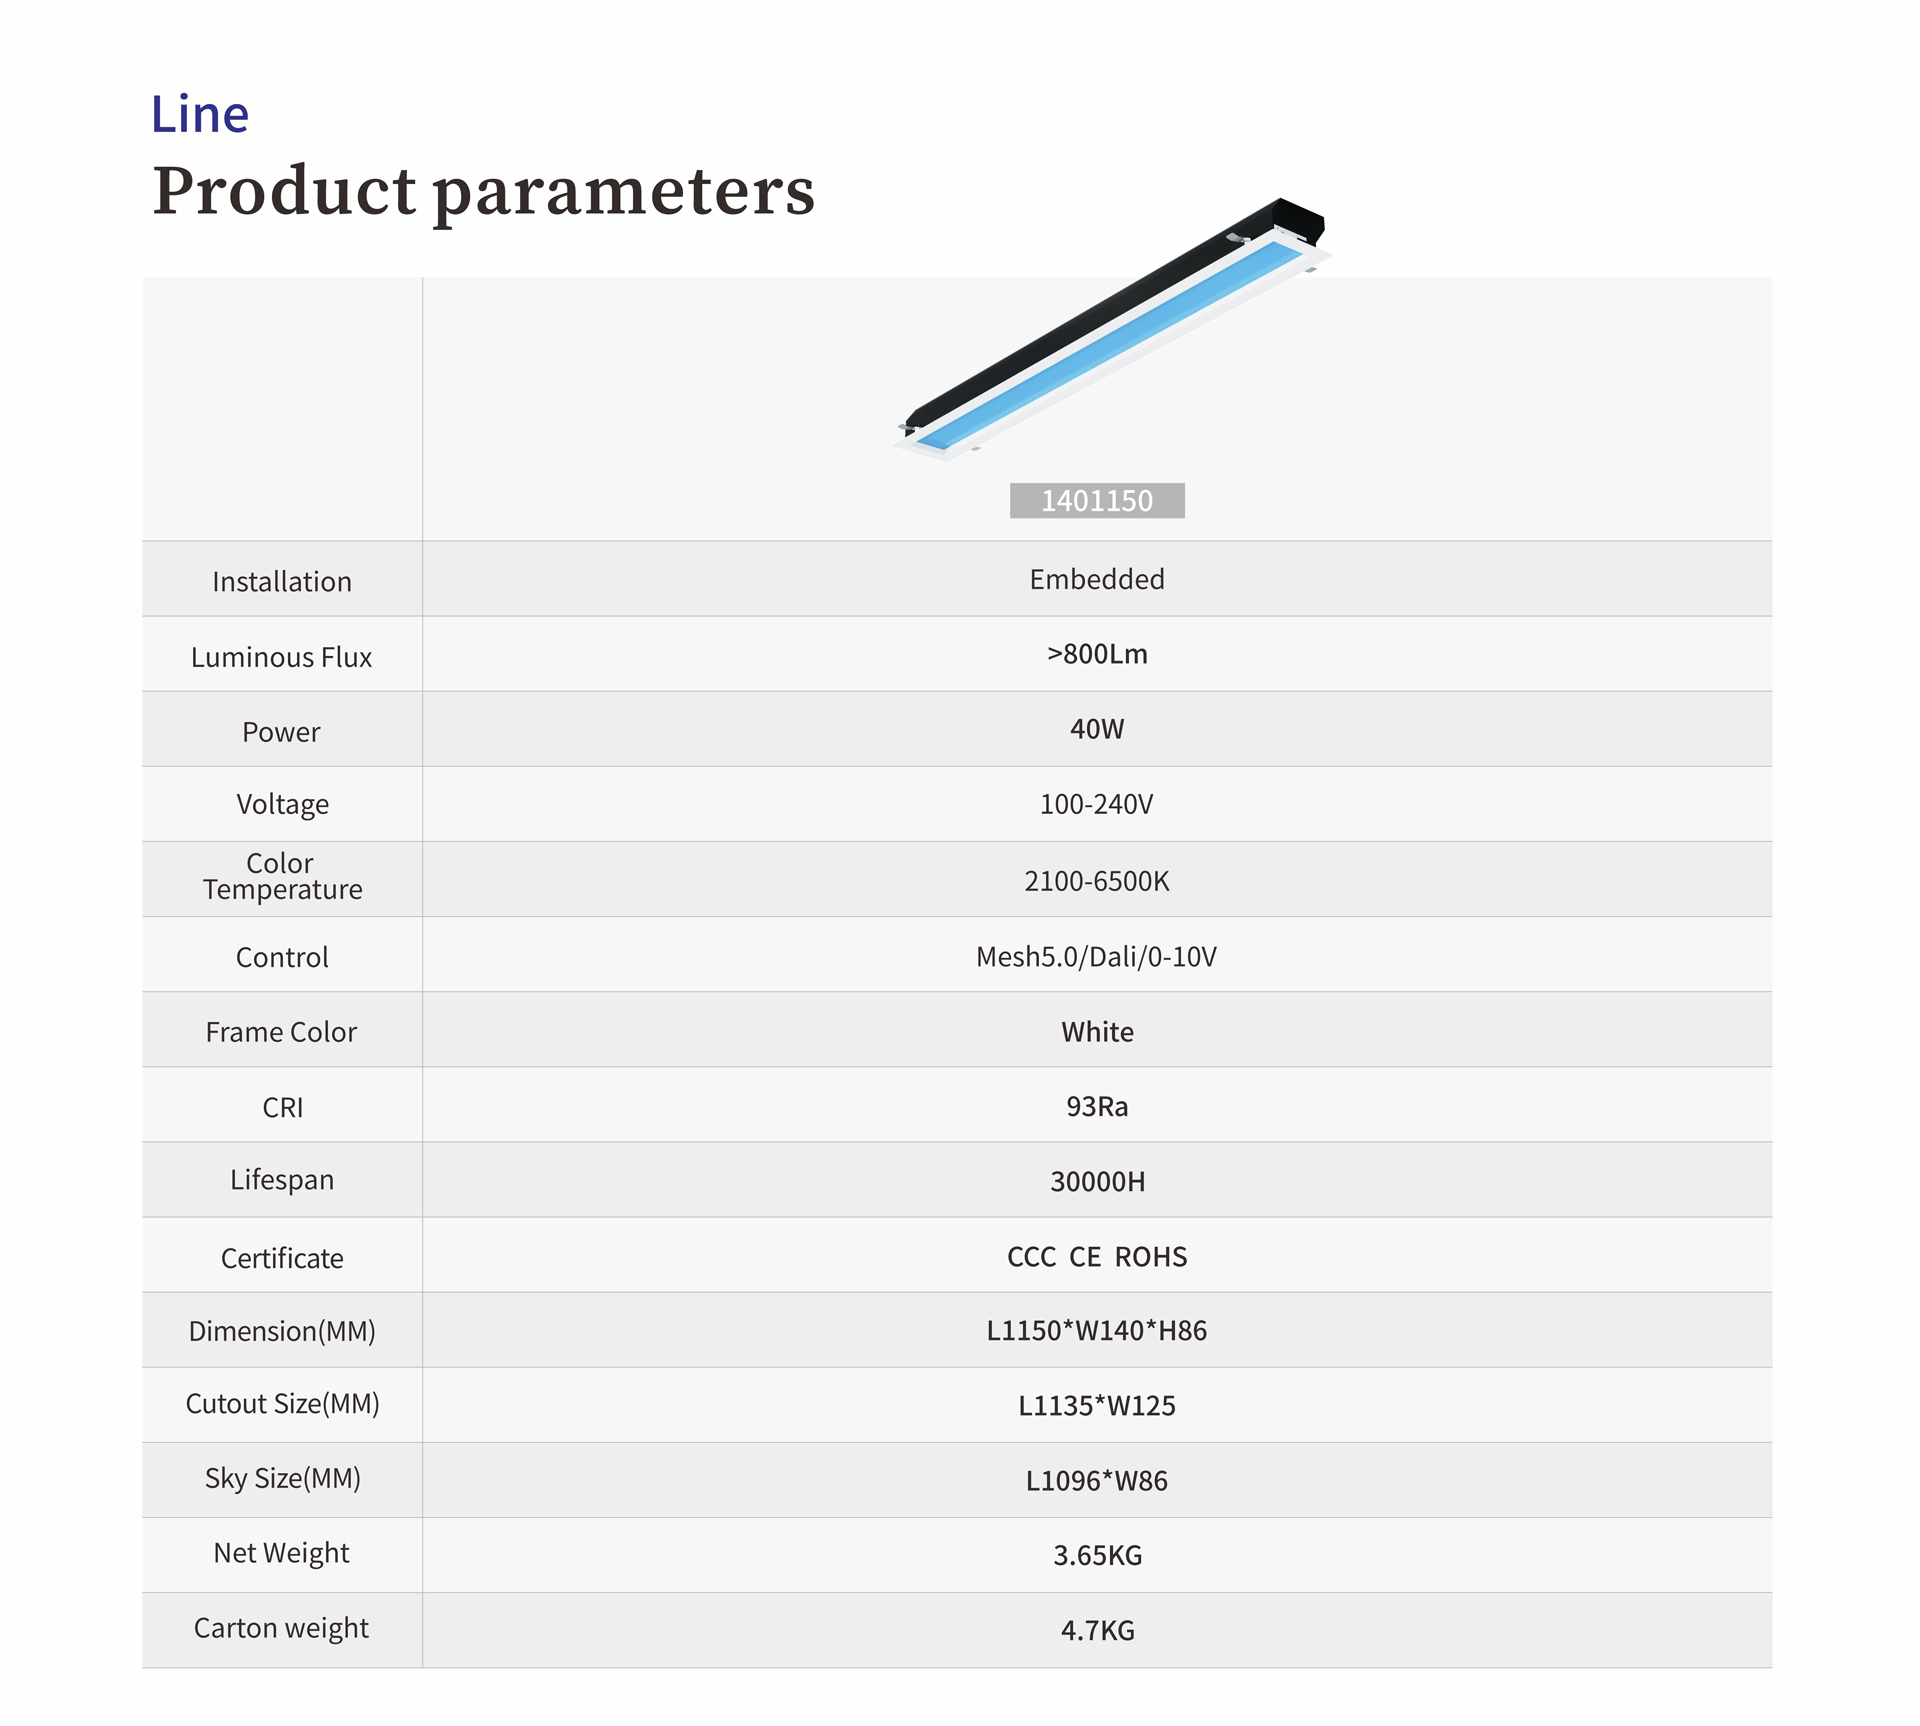Image resolution: width=1920 pixels, height=1726 pixels.
Task: Click the Product parameters title
Action: point(483,190)
